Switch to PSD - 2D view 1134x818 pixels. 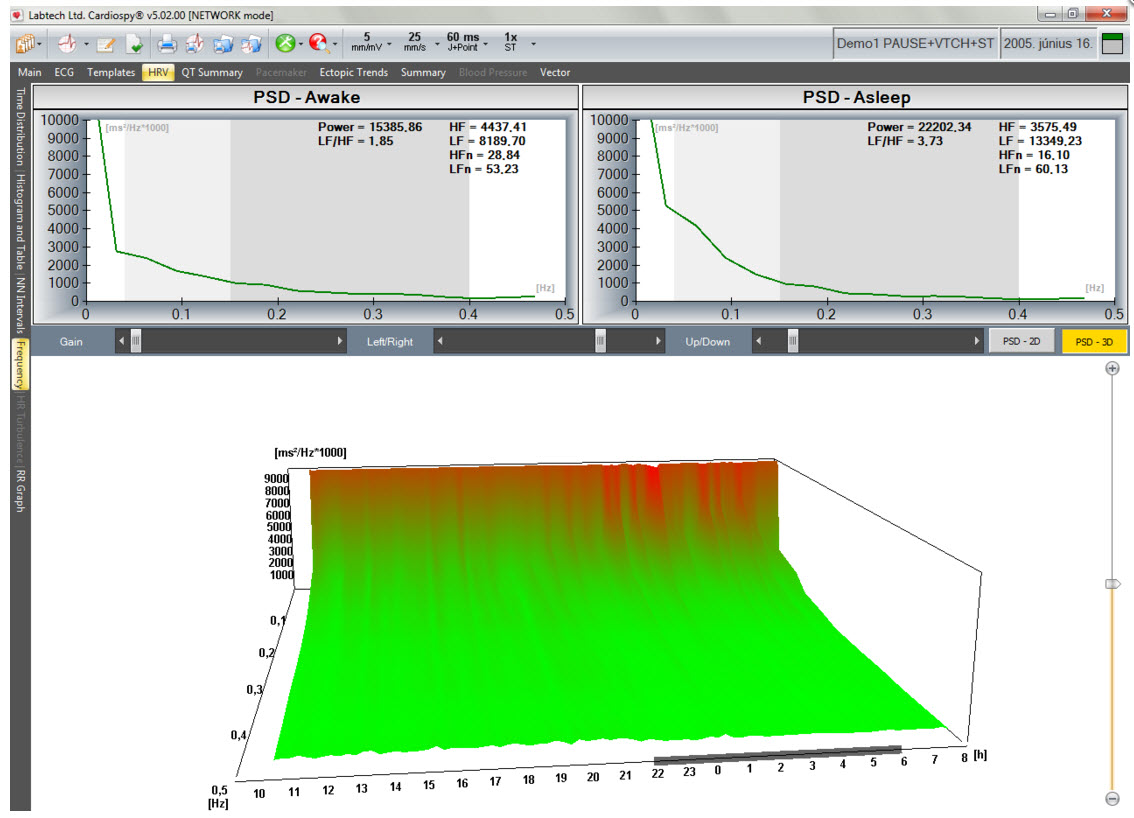[1022, 342]
